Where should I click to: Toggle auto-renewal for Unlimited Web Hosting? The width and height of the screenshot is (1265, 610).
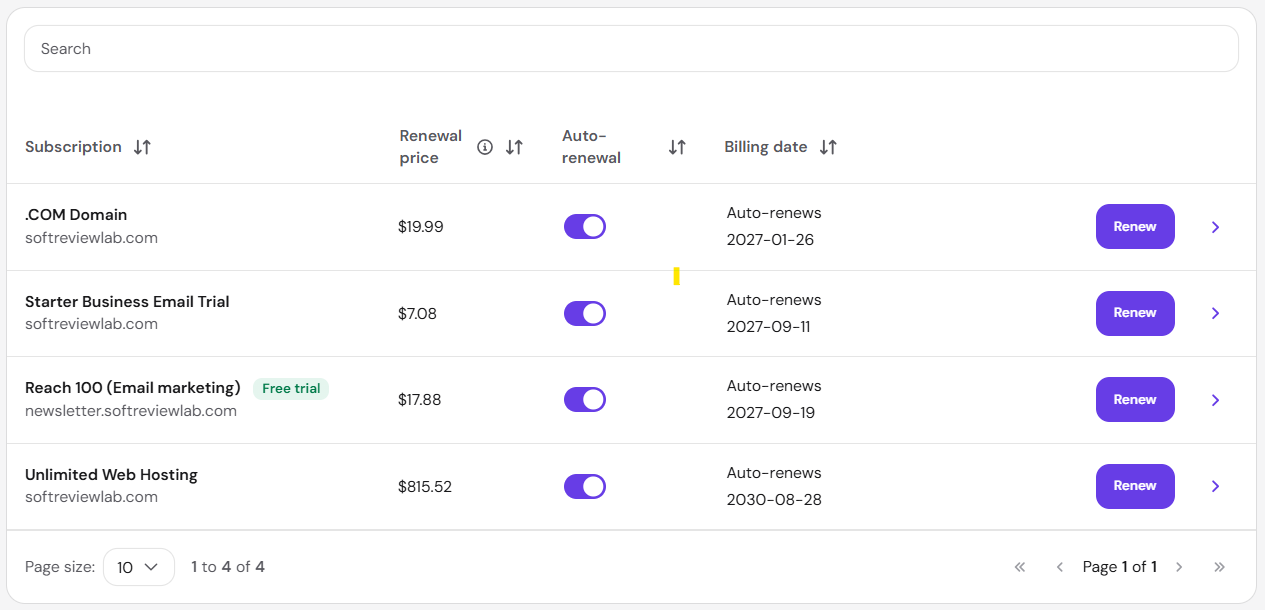tap(585, 486)
